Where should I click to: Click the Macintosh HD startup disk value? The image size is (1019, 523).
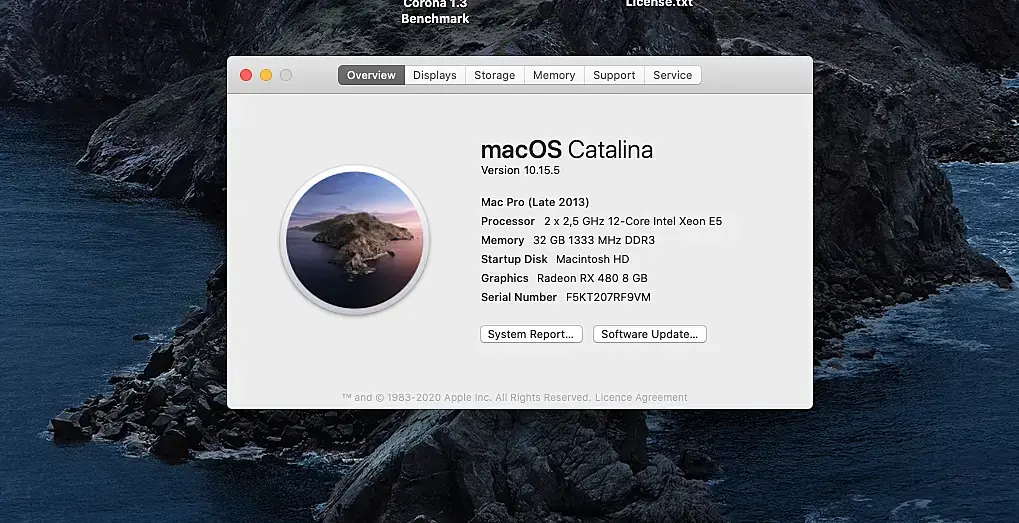pos(593,259)
